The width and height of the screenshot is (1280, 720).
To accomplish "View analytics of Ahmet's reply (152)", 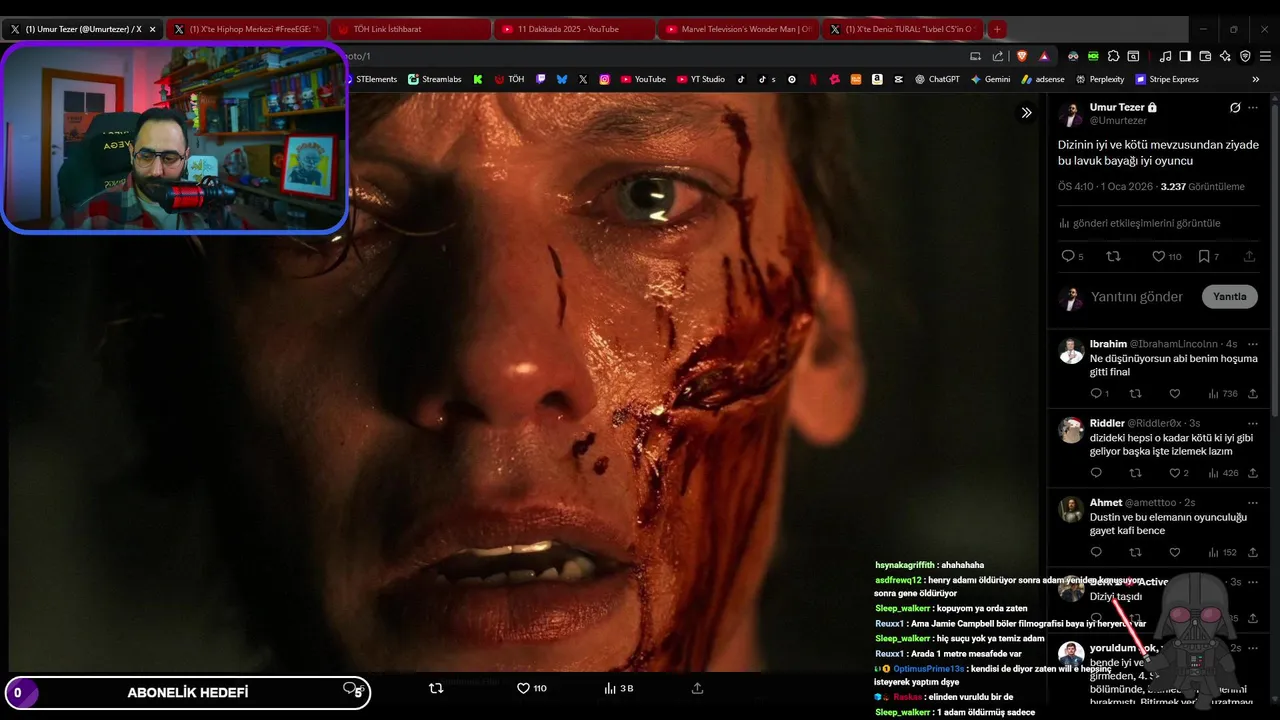I will pyautogui.click(x=1223, y=552).
